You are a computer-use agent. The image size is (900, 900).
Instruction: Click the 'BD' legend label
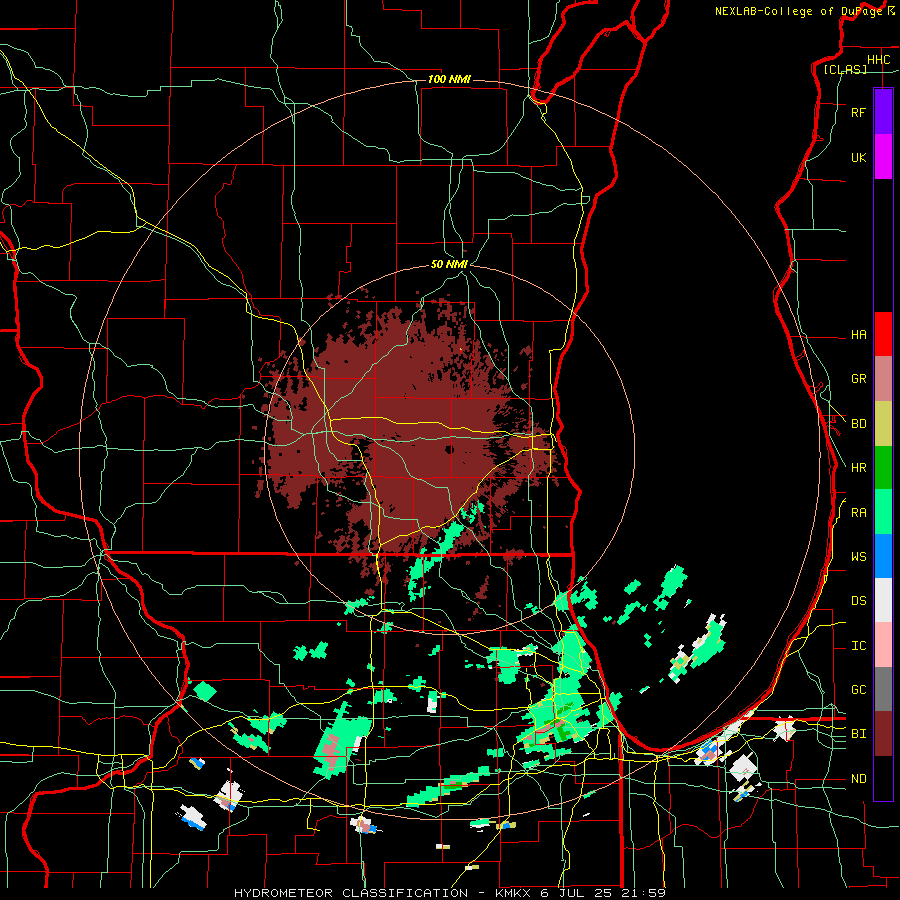pyautogui.click(x=858, y=424)
